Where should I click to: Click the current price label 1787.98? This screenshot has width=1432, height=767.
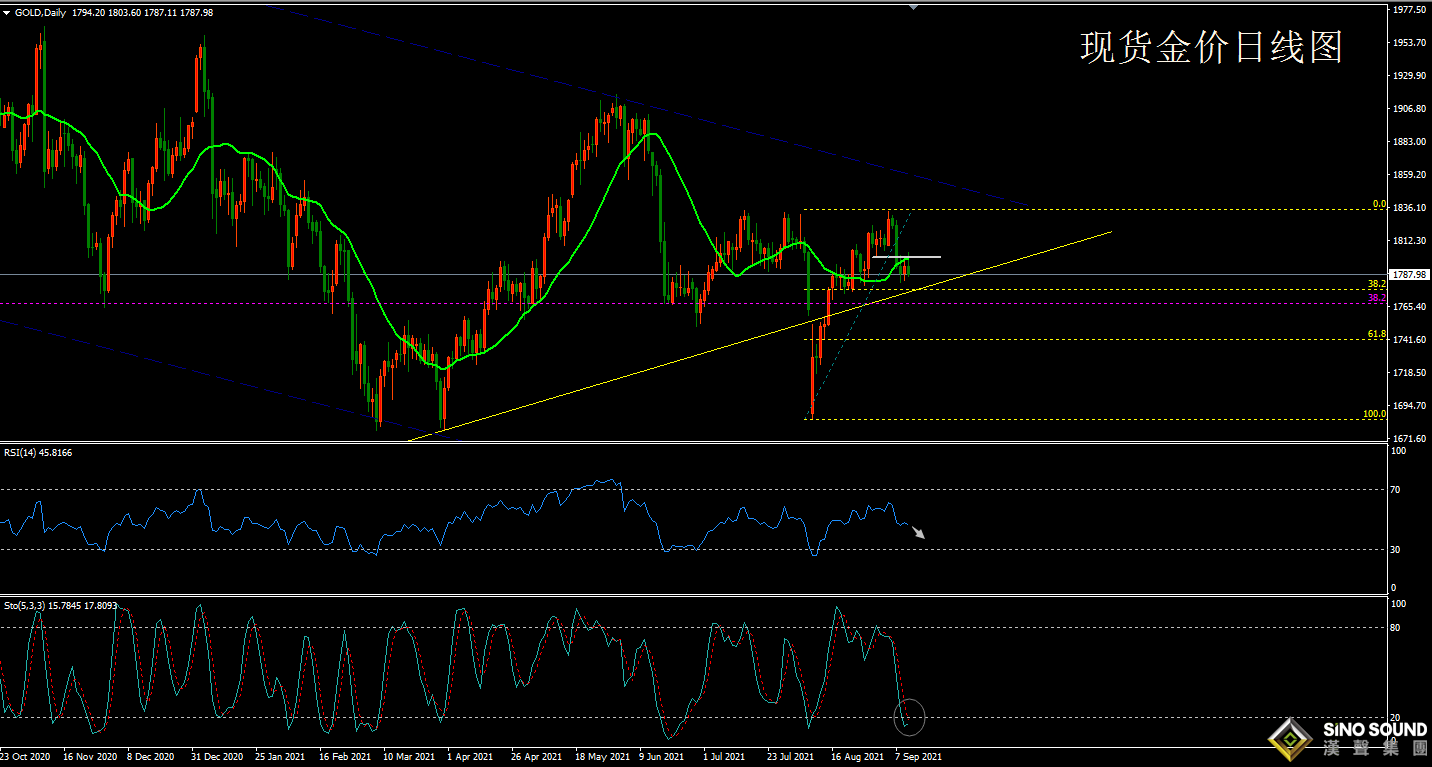(1408, 274)
